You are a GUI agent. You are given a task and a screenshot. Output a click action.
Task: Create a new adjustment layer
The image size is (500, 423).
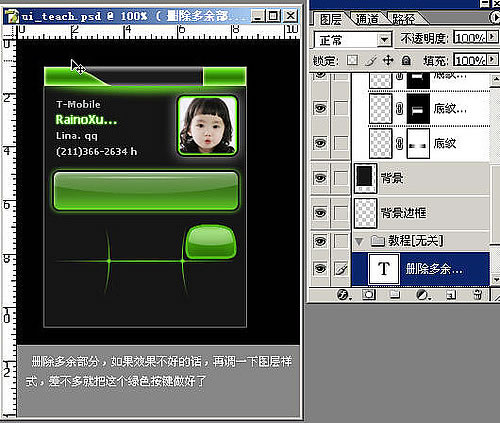423,295
